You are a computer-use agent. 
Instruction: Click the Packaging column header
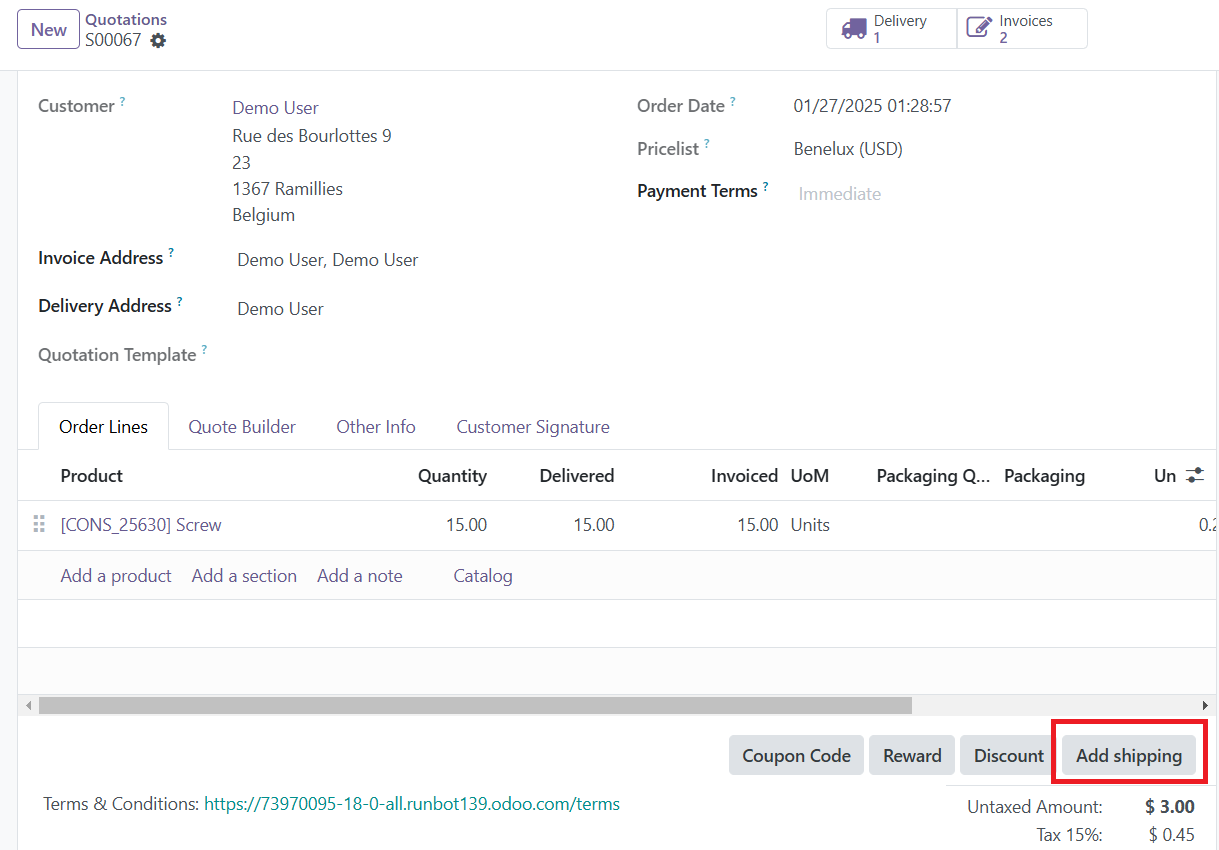(1044, 476)
